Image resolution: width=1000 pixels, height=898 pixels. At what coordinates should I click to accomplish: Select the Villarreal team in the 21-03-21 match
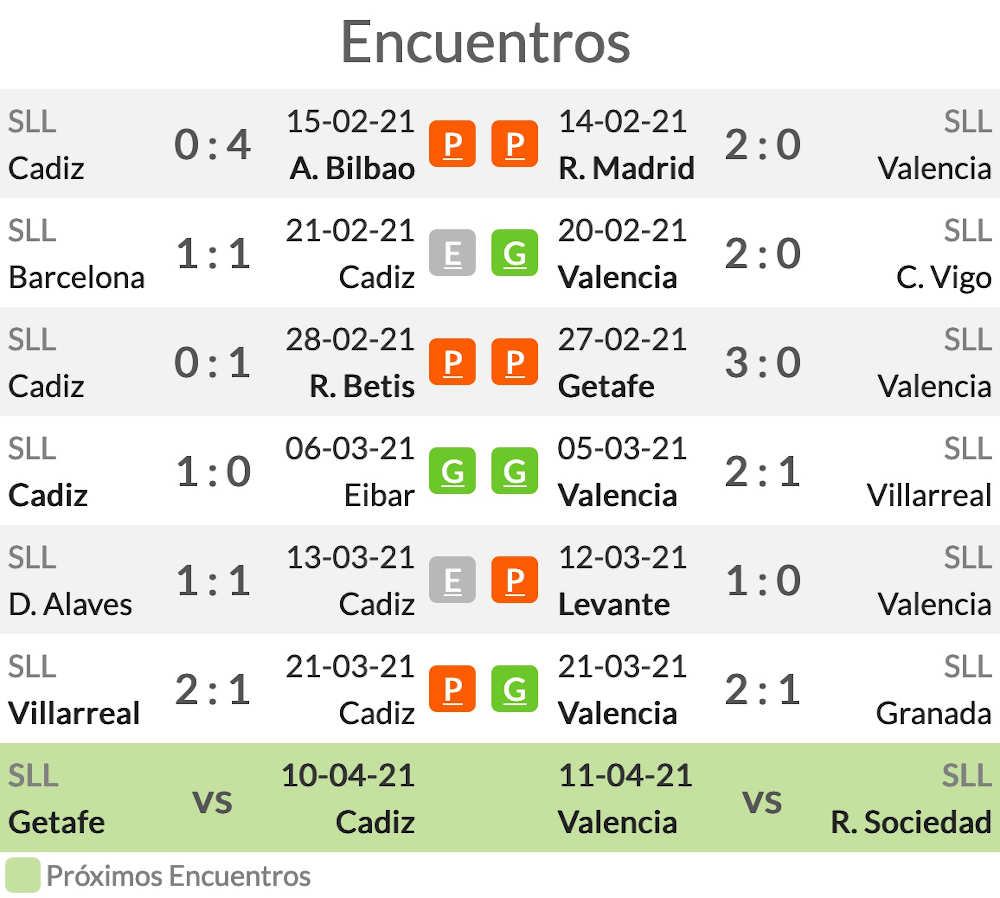pyautogui.click(x=74, y=714)
